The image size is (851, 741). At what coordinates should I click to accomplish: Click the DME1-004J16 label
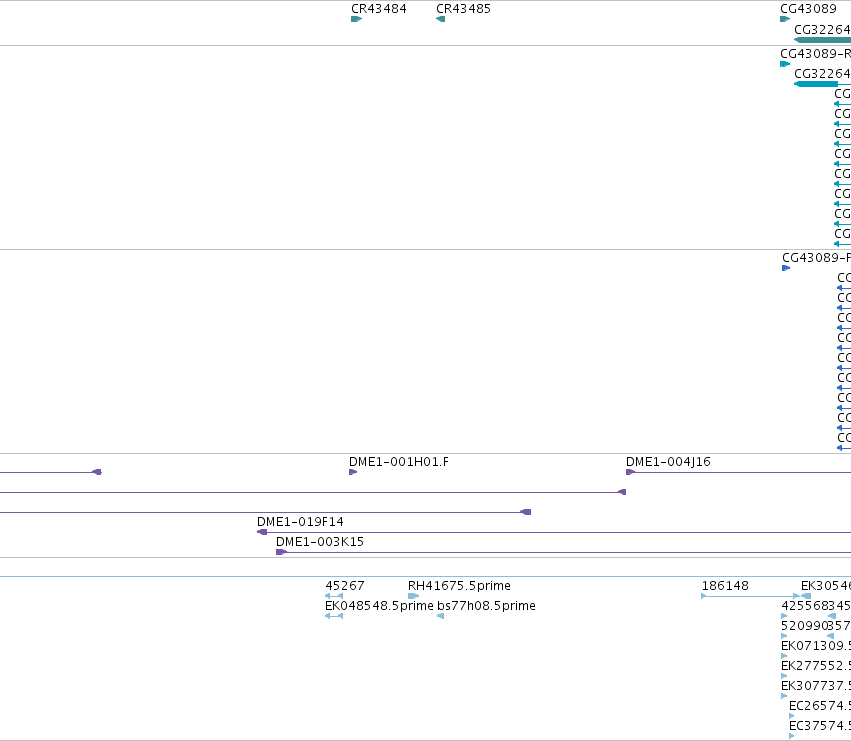[x=668, y=462]
